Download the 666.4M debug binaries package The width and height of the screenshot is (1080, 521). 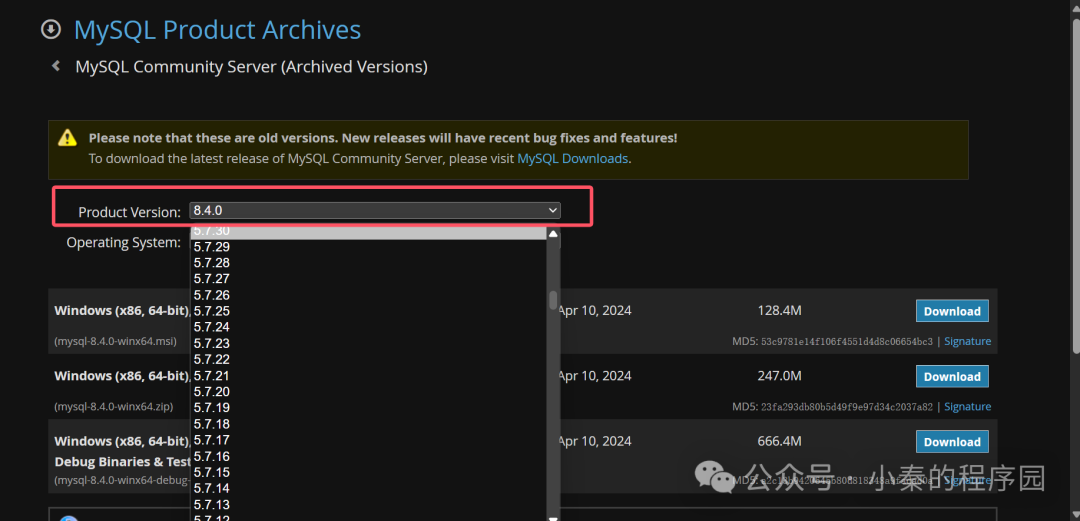pos(952,442)
